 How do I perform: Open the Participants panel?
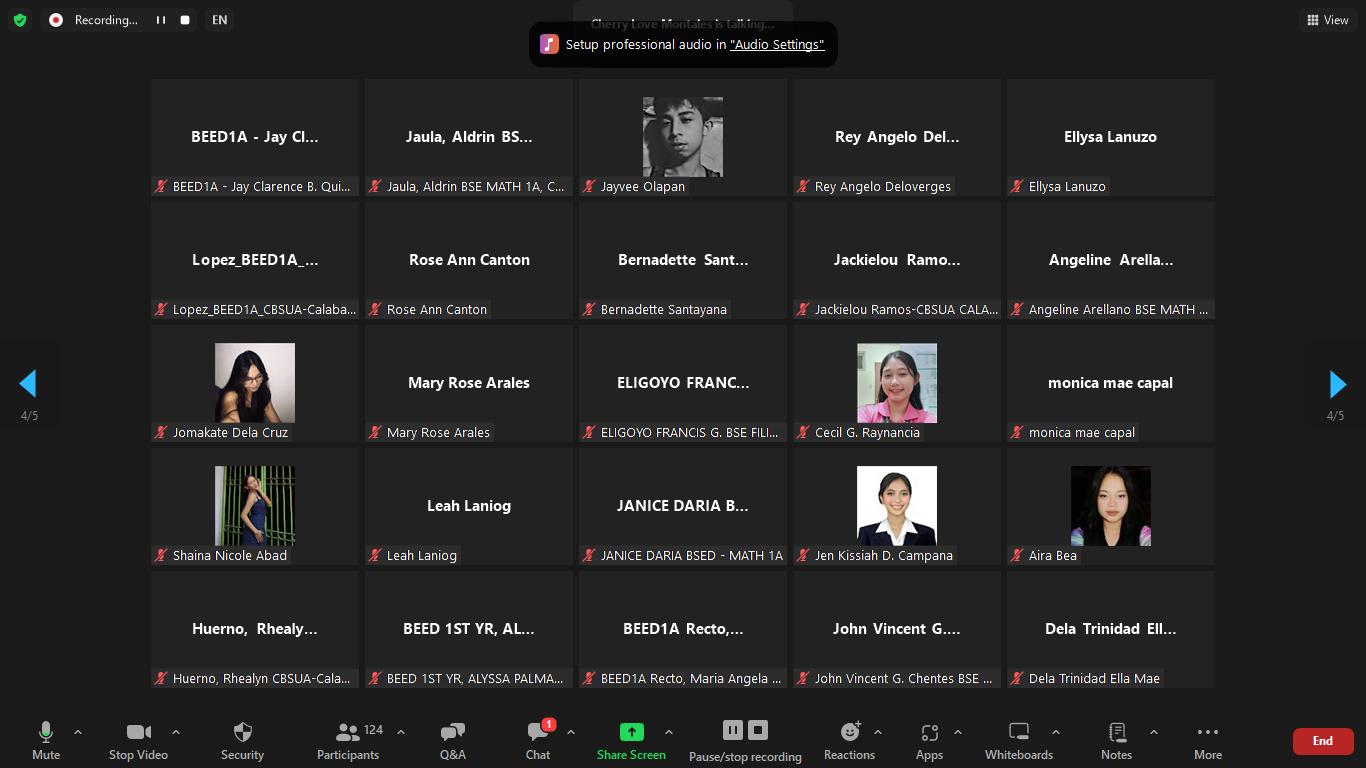(x=348, y=740)
